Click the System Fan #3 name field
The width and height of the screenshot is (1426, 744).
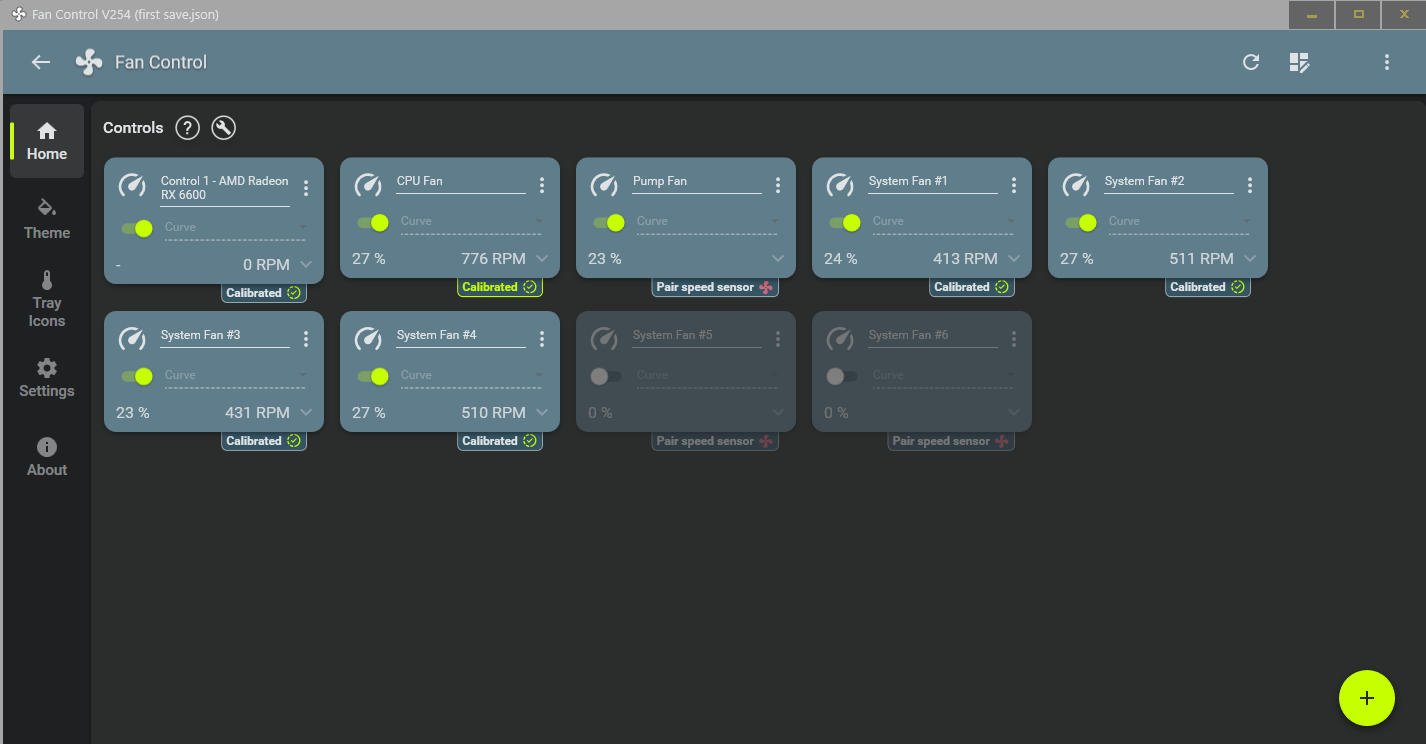[x=225, y=336]
